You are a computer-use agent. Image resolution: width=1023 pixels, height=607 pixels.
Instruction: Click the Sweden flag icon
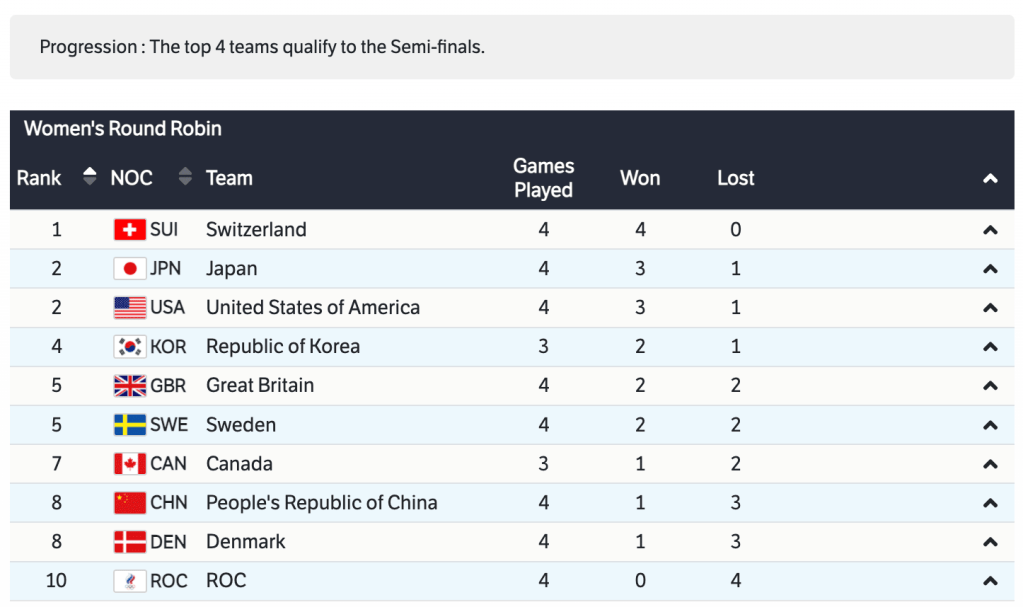130,425
